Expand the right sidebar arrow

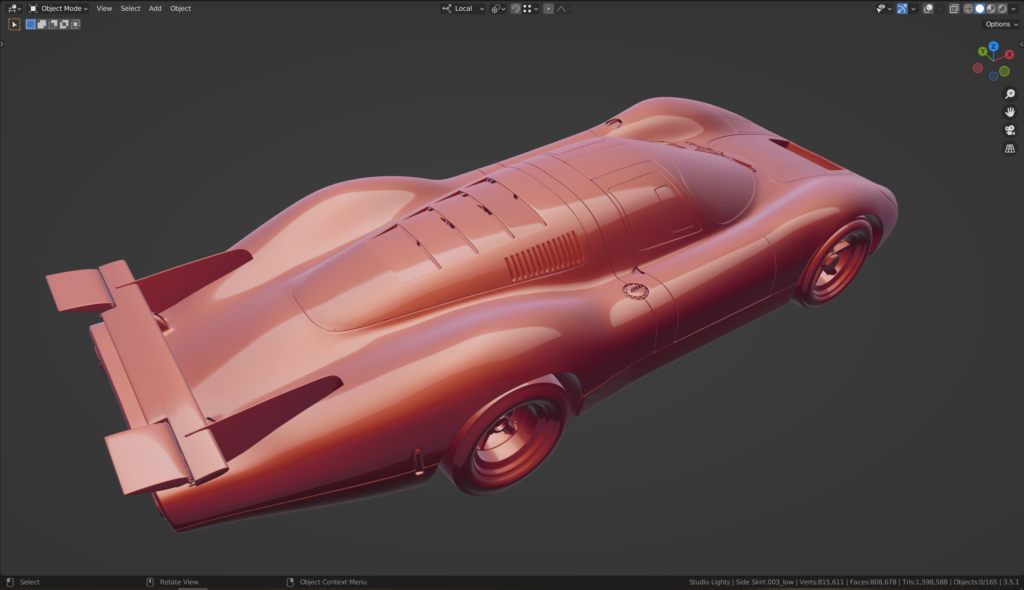coord(1021,44)
